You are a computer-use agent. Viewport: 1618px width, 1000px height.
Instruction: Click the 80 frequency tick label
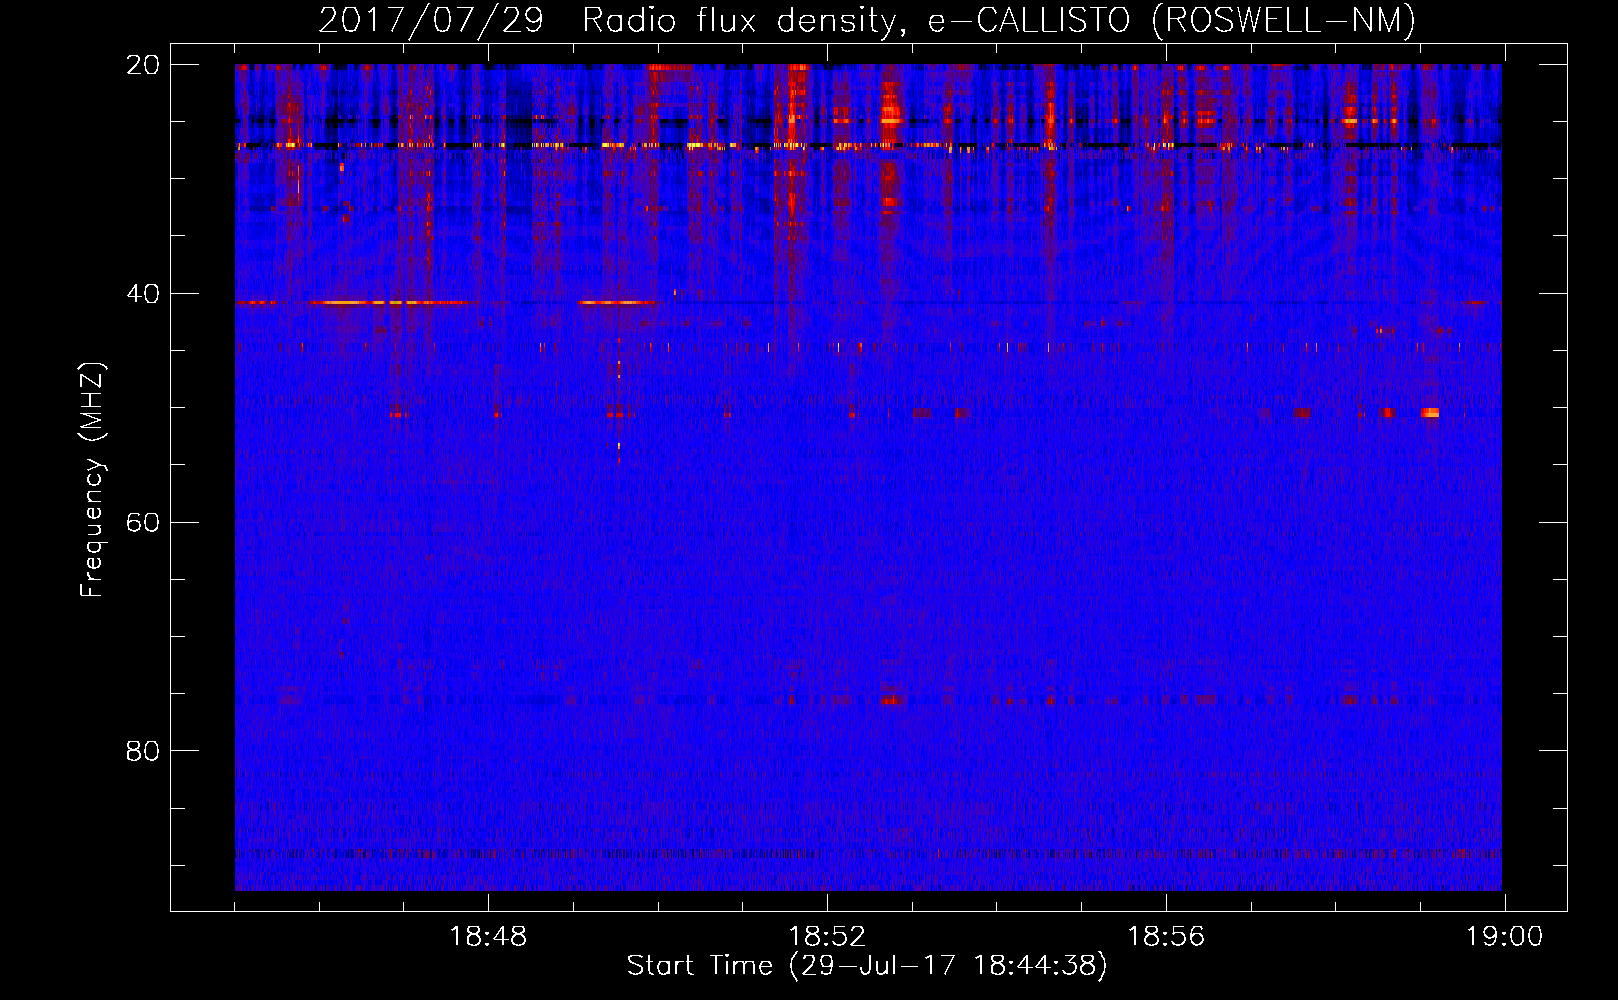(x=143, y=751)
